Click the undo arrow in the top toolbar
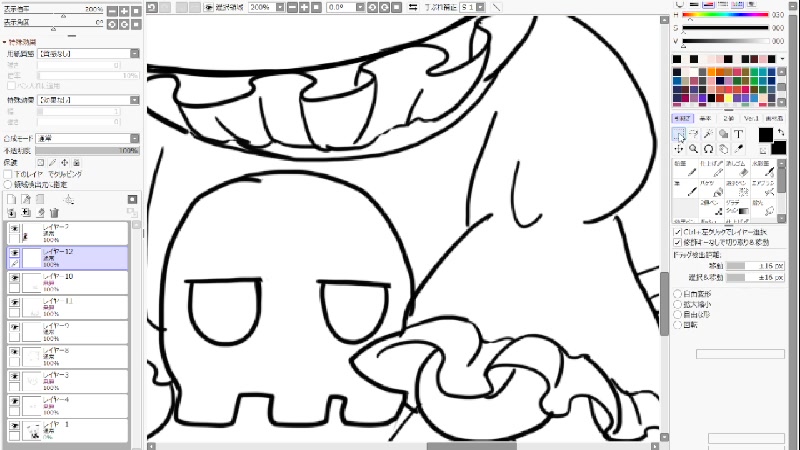 coord(152,6)
